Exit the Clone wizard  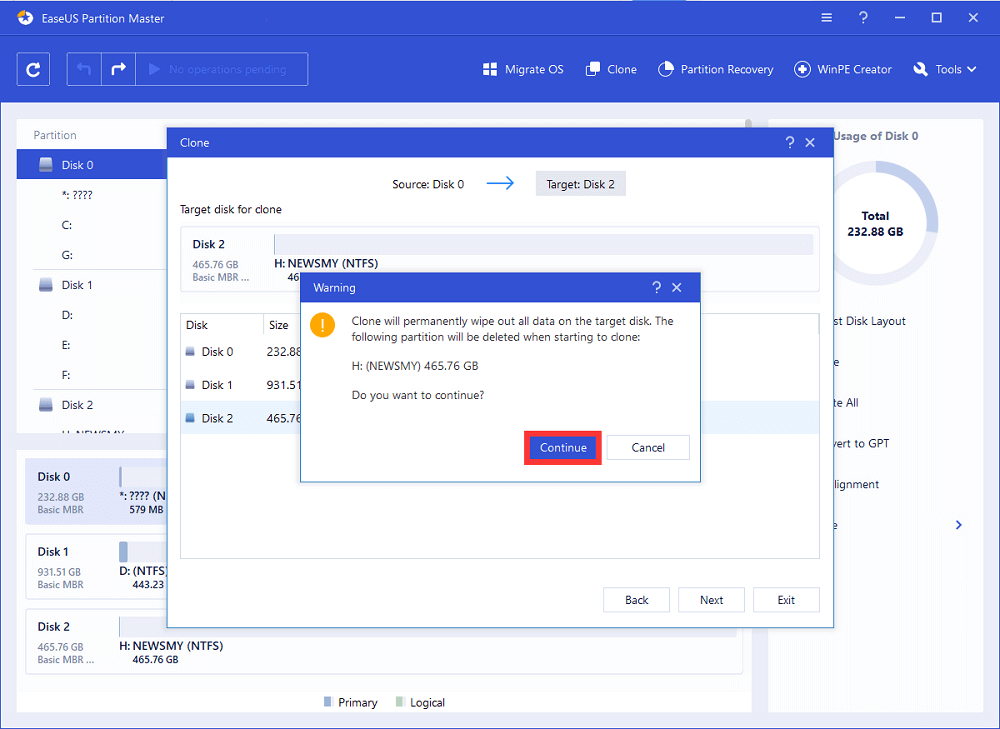coord(786,600)
